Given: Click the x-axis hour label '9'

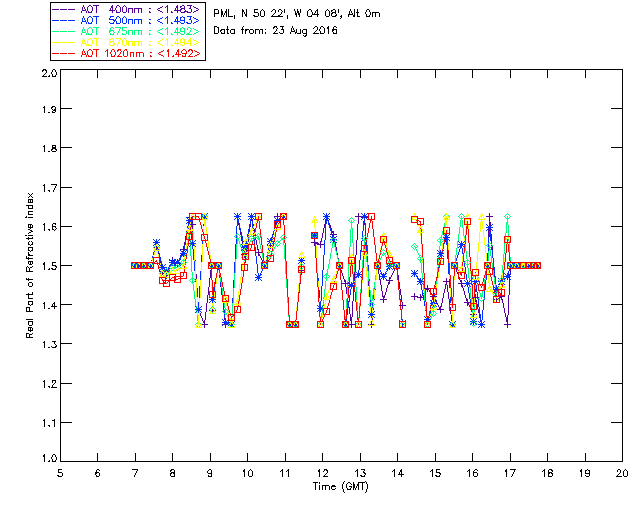Looking at the screenshot, I should (210, 473).
